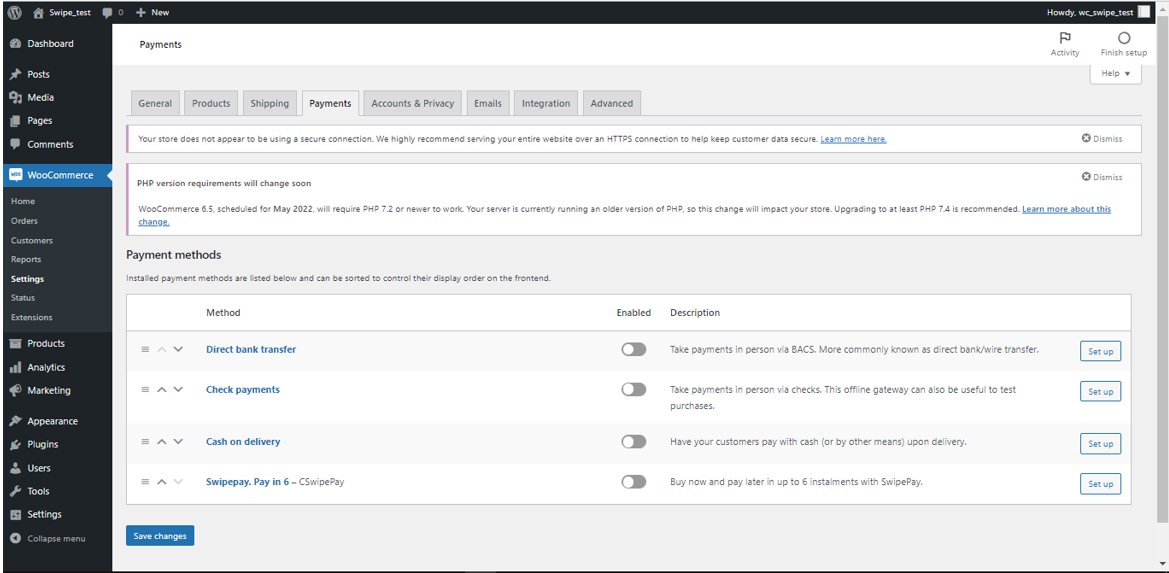Open Direct bank transfer method link
The width and height of the screenshot is (1169, 573).
point(251,349)
